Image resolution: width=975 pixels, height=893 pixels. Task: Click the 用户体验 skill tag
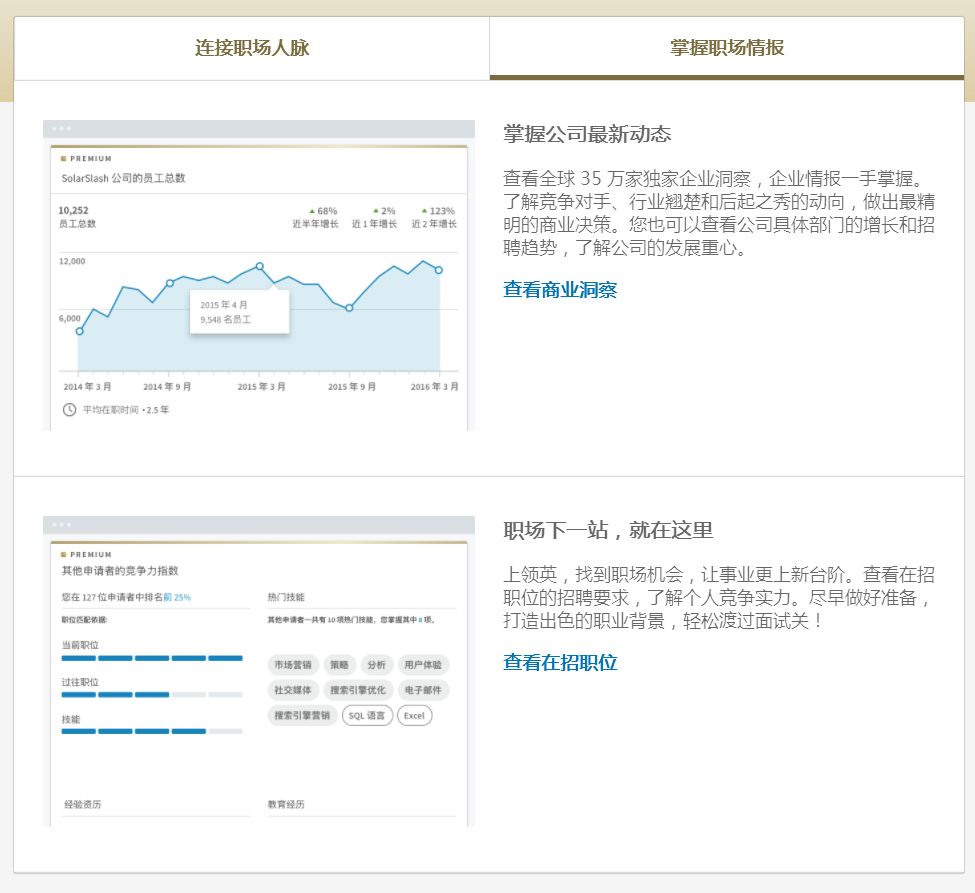(423, 665)
